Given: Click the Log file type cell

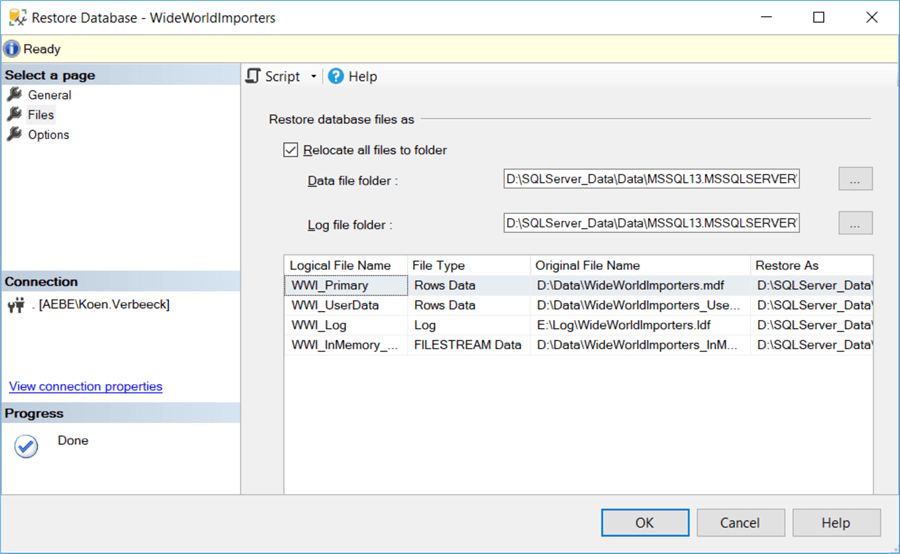Looking at the screenshot, I should point(468,325).
